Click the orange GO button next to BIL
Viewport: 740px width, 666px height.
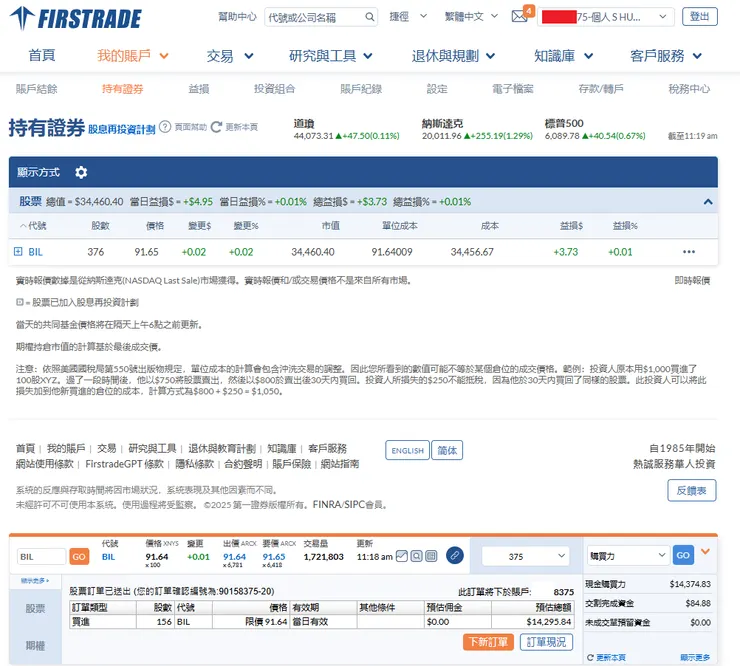pos(79,556)
